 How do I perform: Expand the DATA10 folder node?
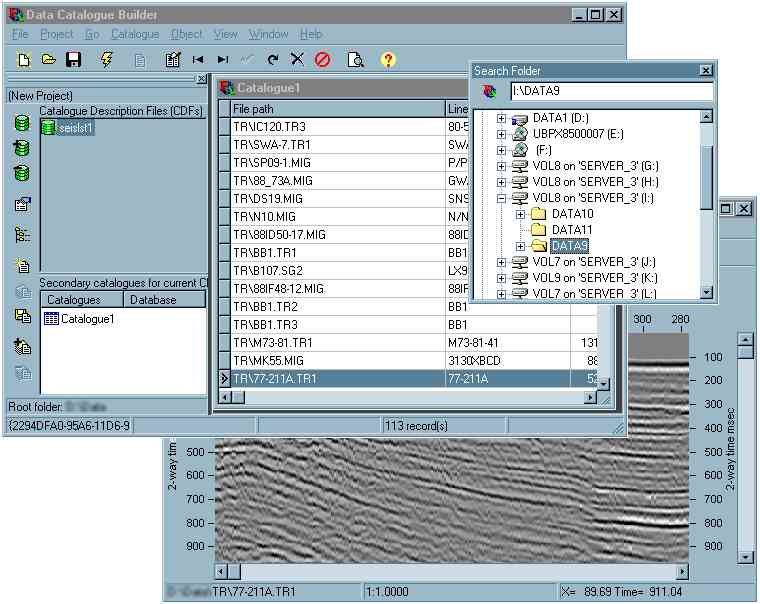(520, 214)
